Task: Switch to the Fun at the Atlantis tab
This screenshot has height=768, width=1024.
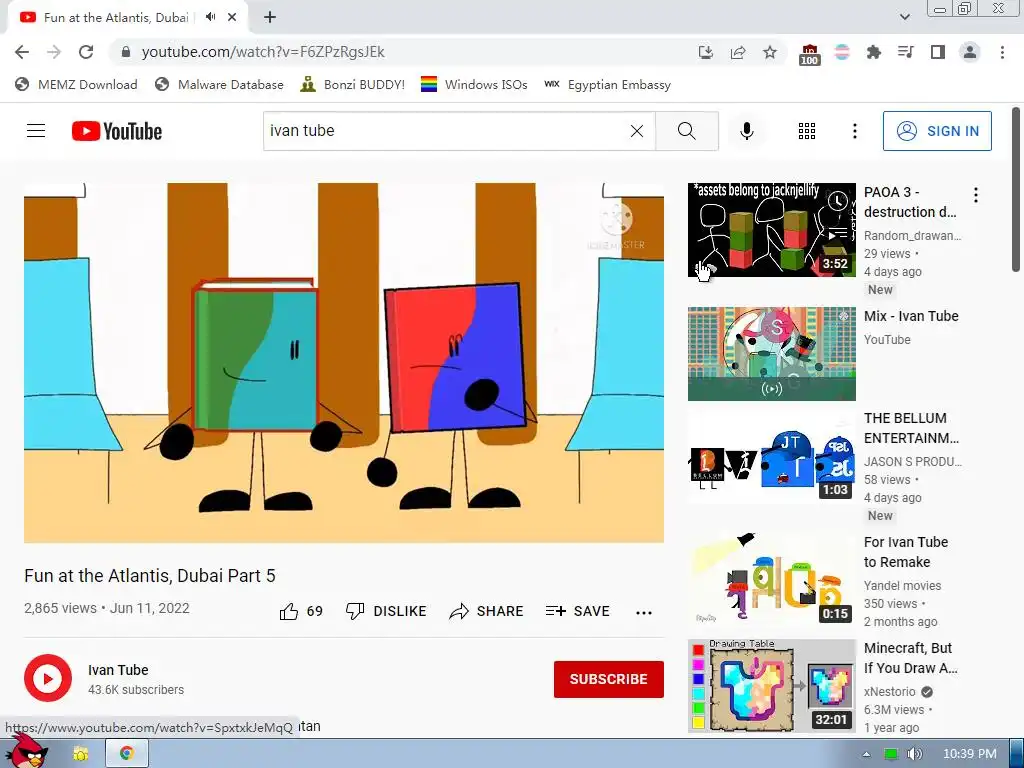Action: point(116,18)
